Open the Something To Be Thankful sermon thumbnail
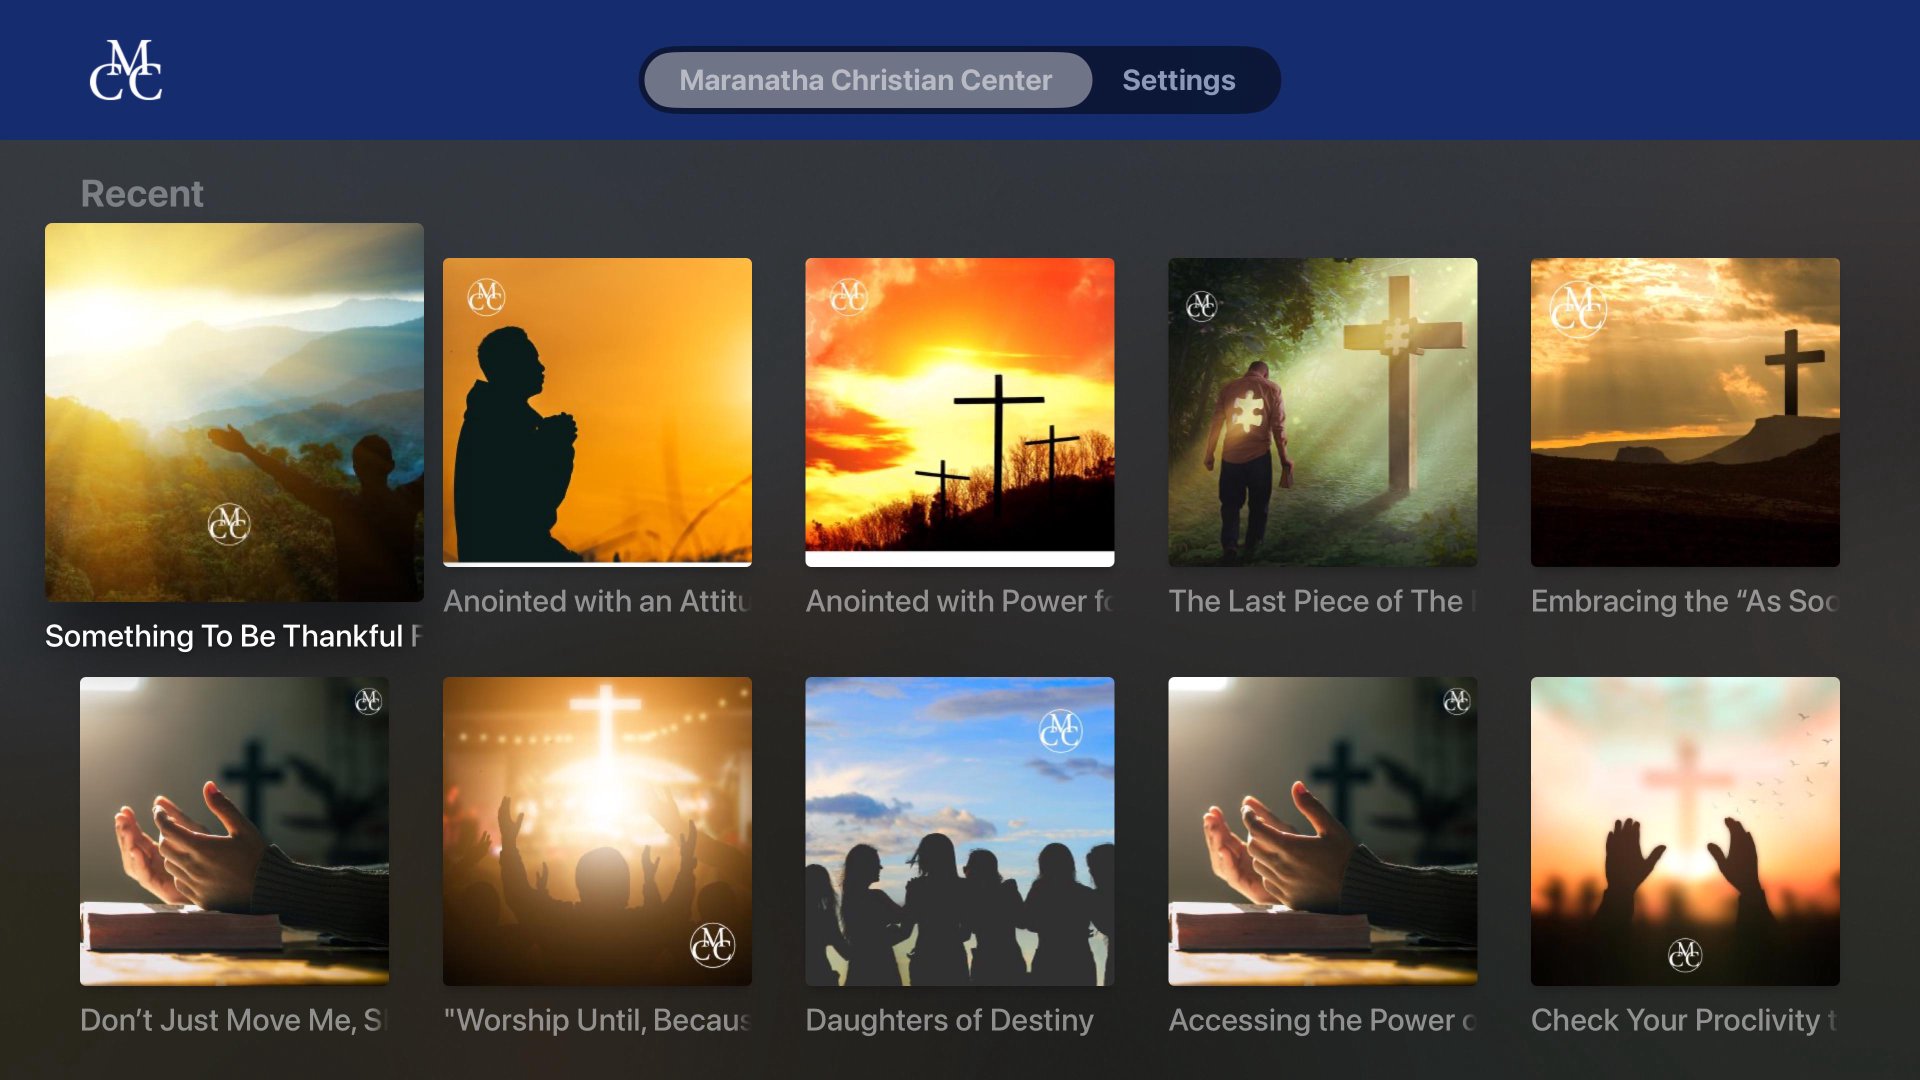The height and width of the screenshot is (1080, 1920). (234, 412)
